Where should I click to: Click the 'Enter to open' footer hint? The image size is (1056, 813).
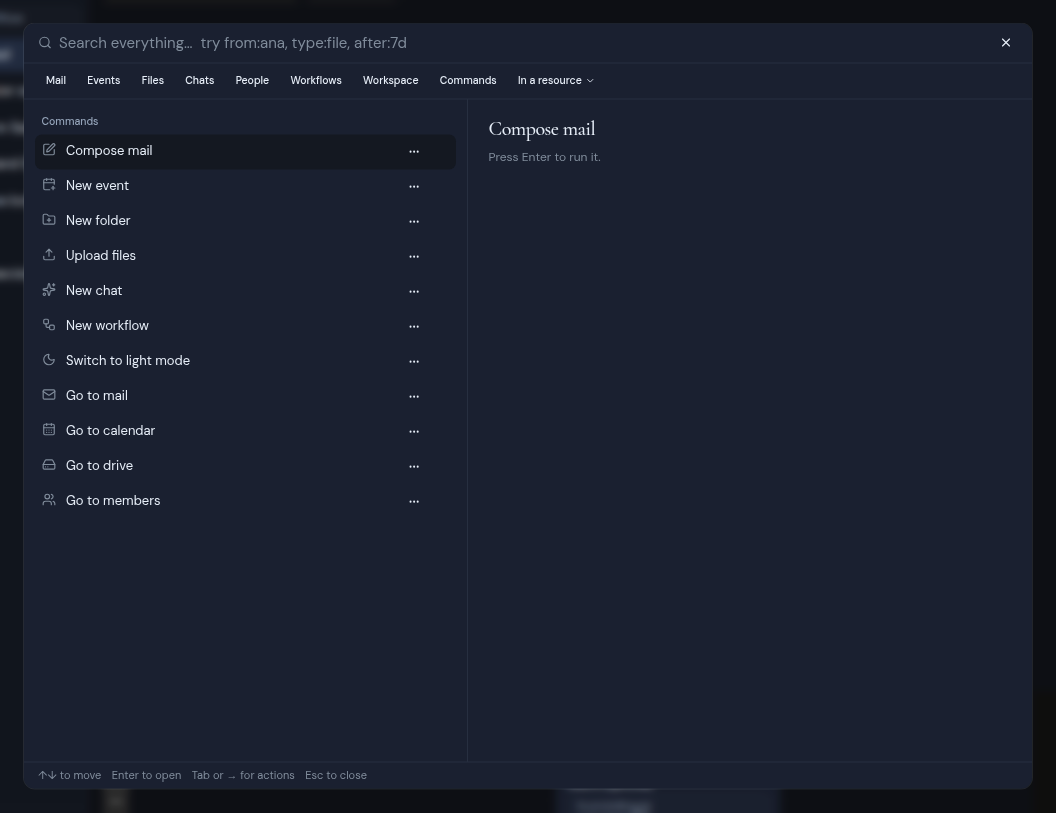click(x=146, y=775)
